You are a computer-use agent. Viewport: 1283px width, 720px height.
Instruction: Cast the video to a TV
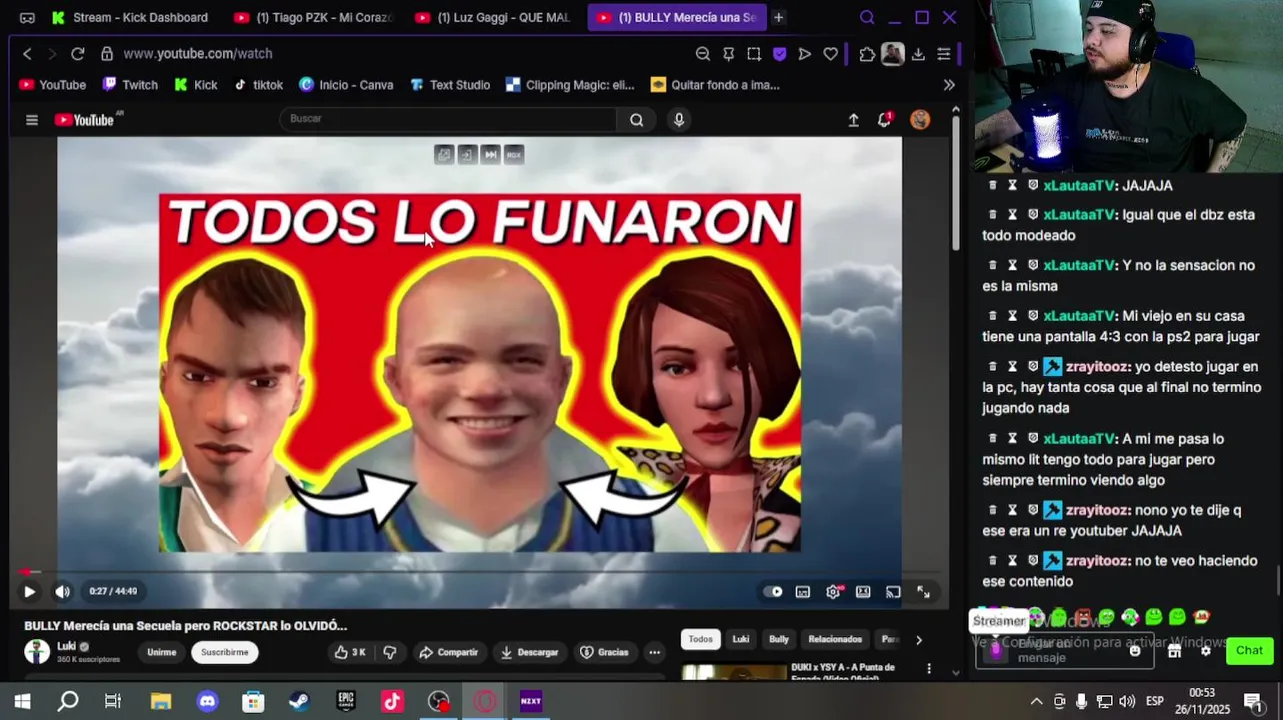(893, 592)
